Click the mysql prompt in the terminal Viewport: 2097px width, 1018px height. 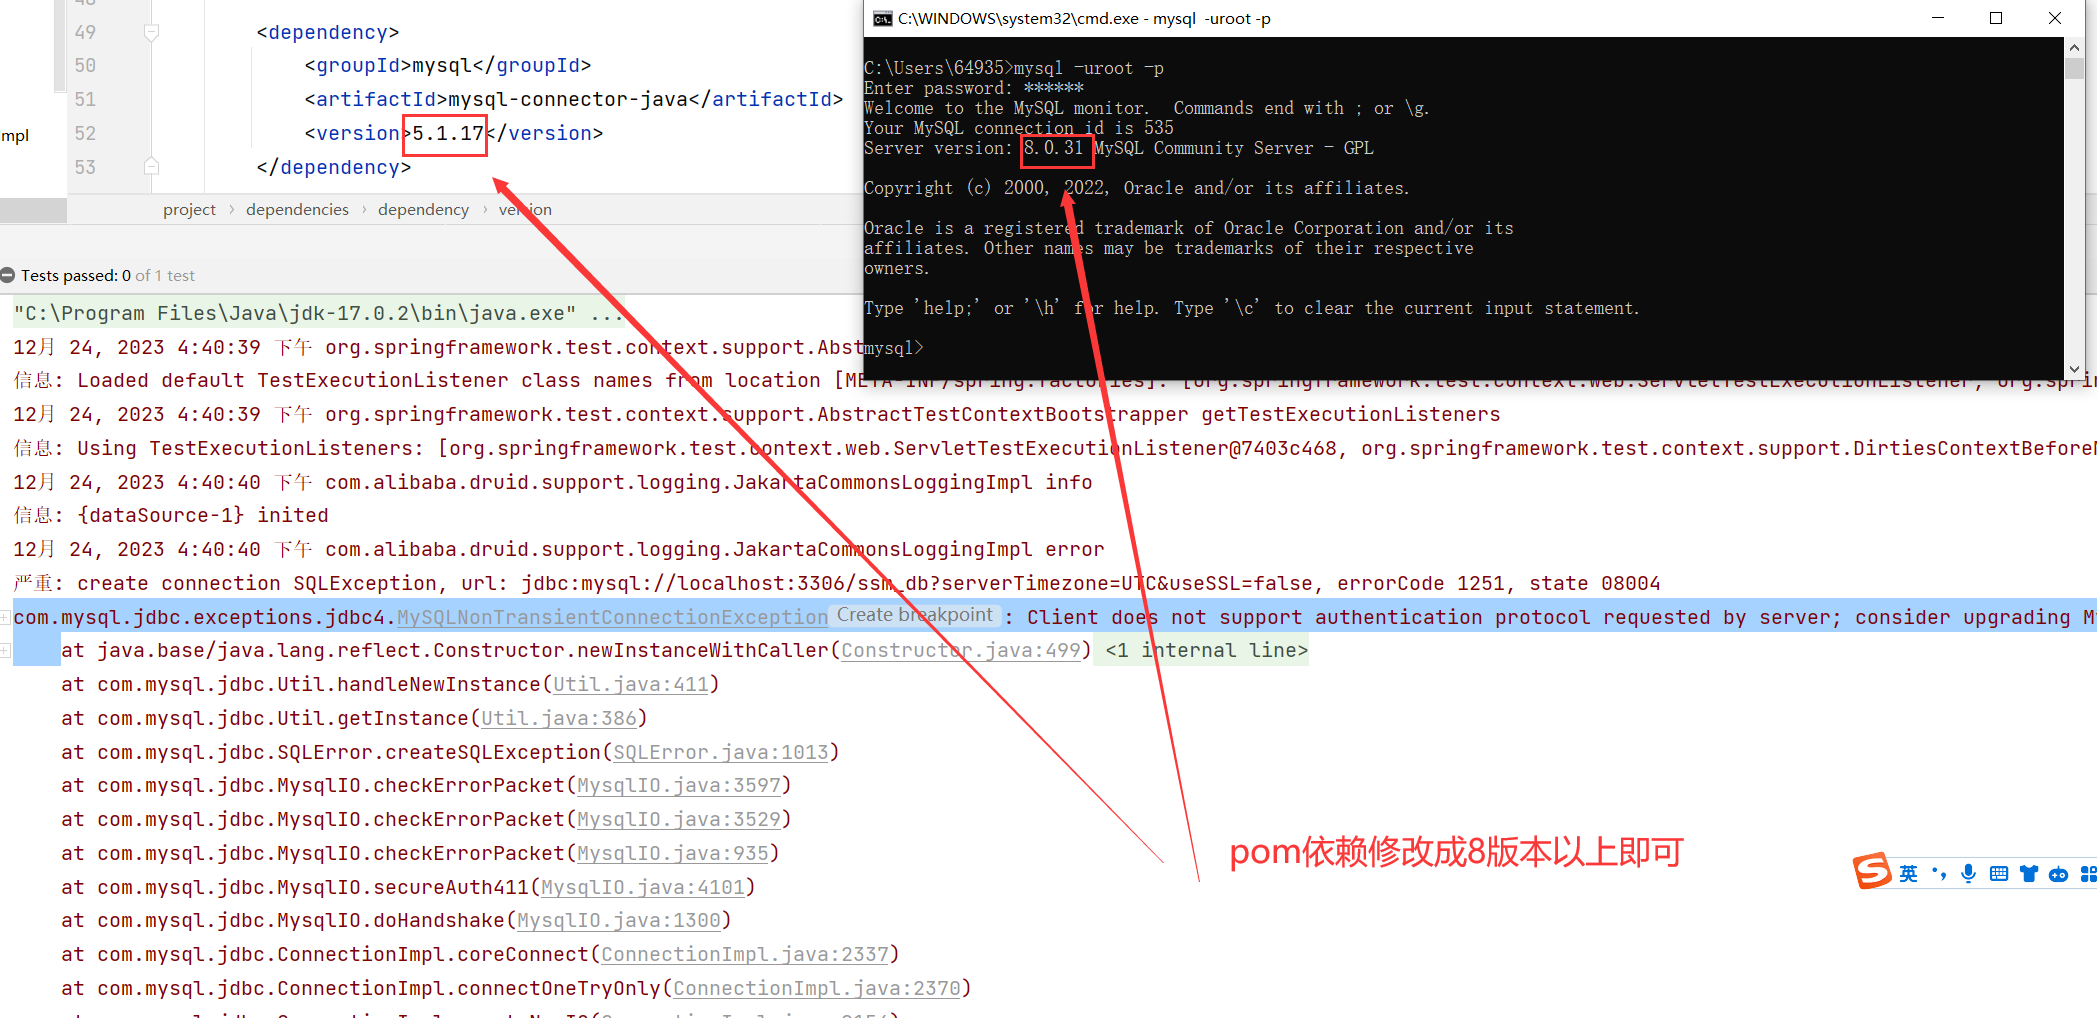[x=891, y=347]
